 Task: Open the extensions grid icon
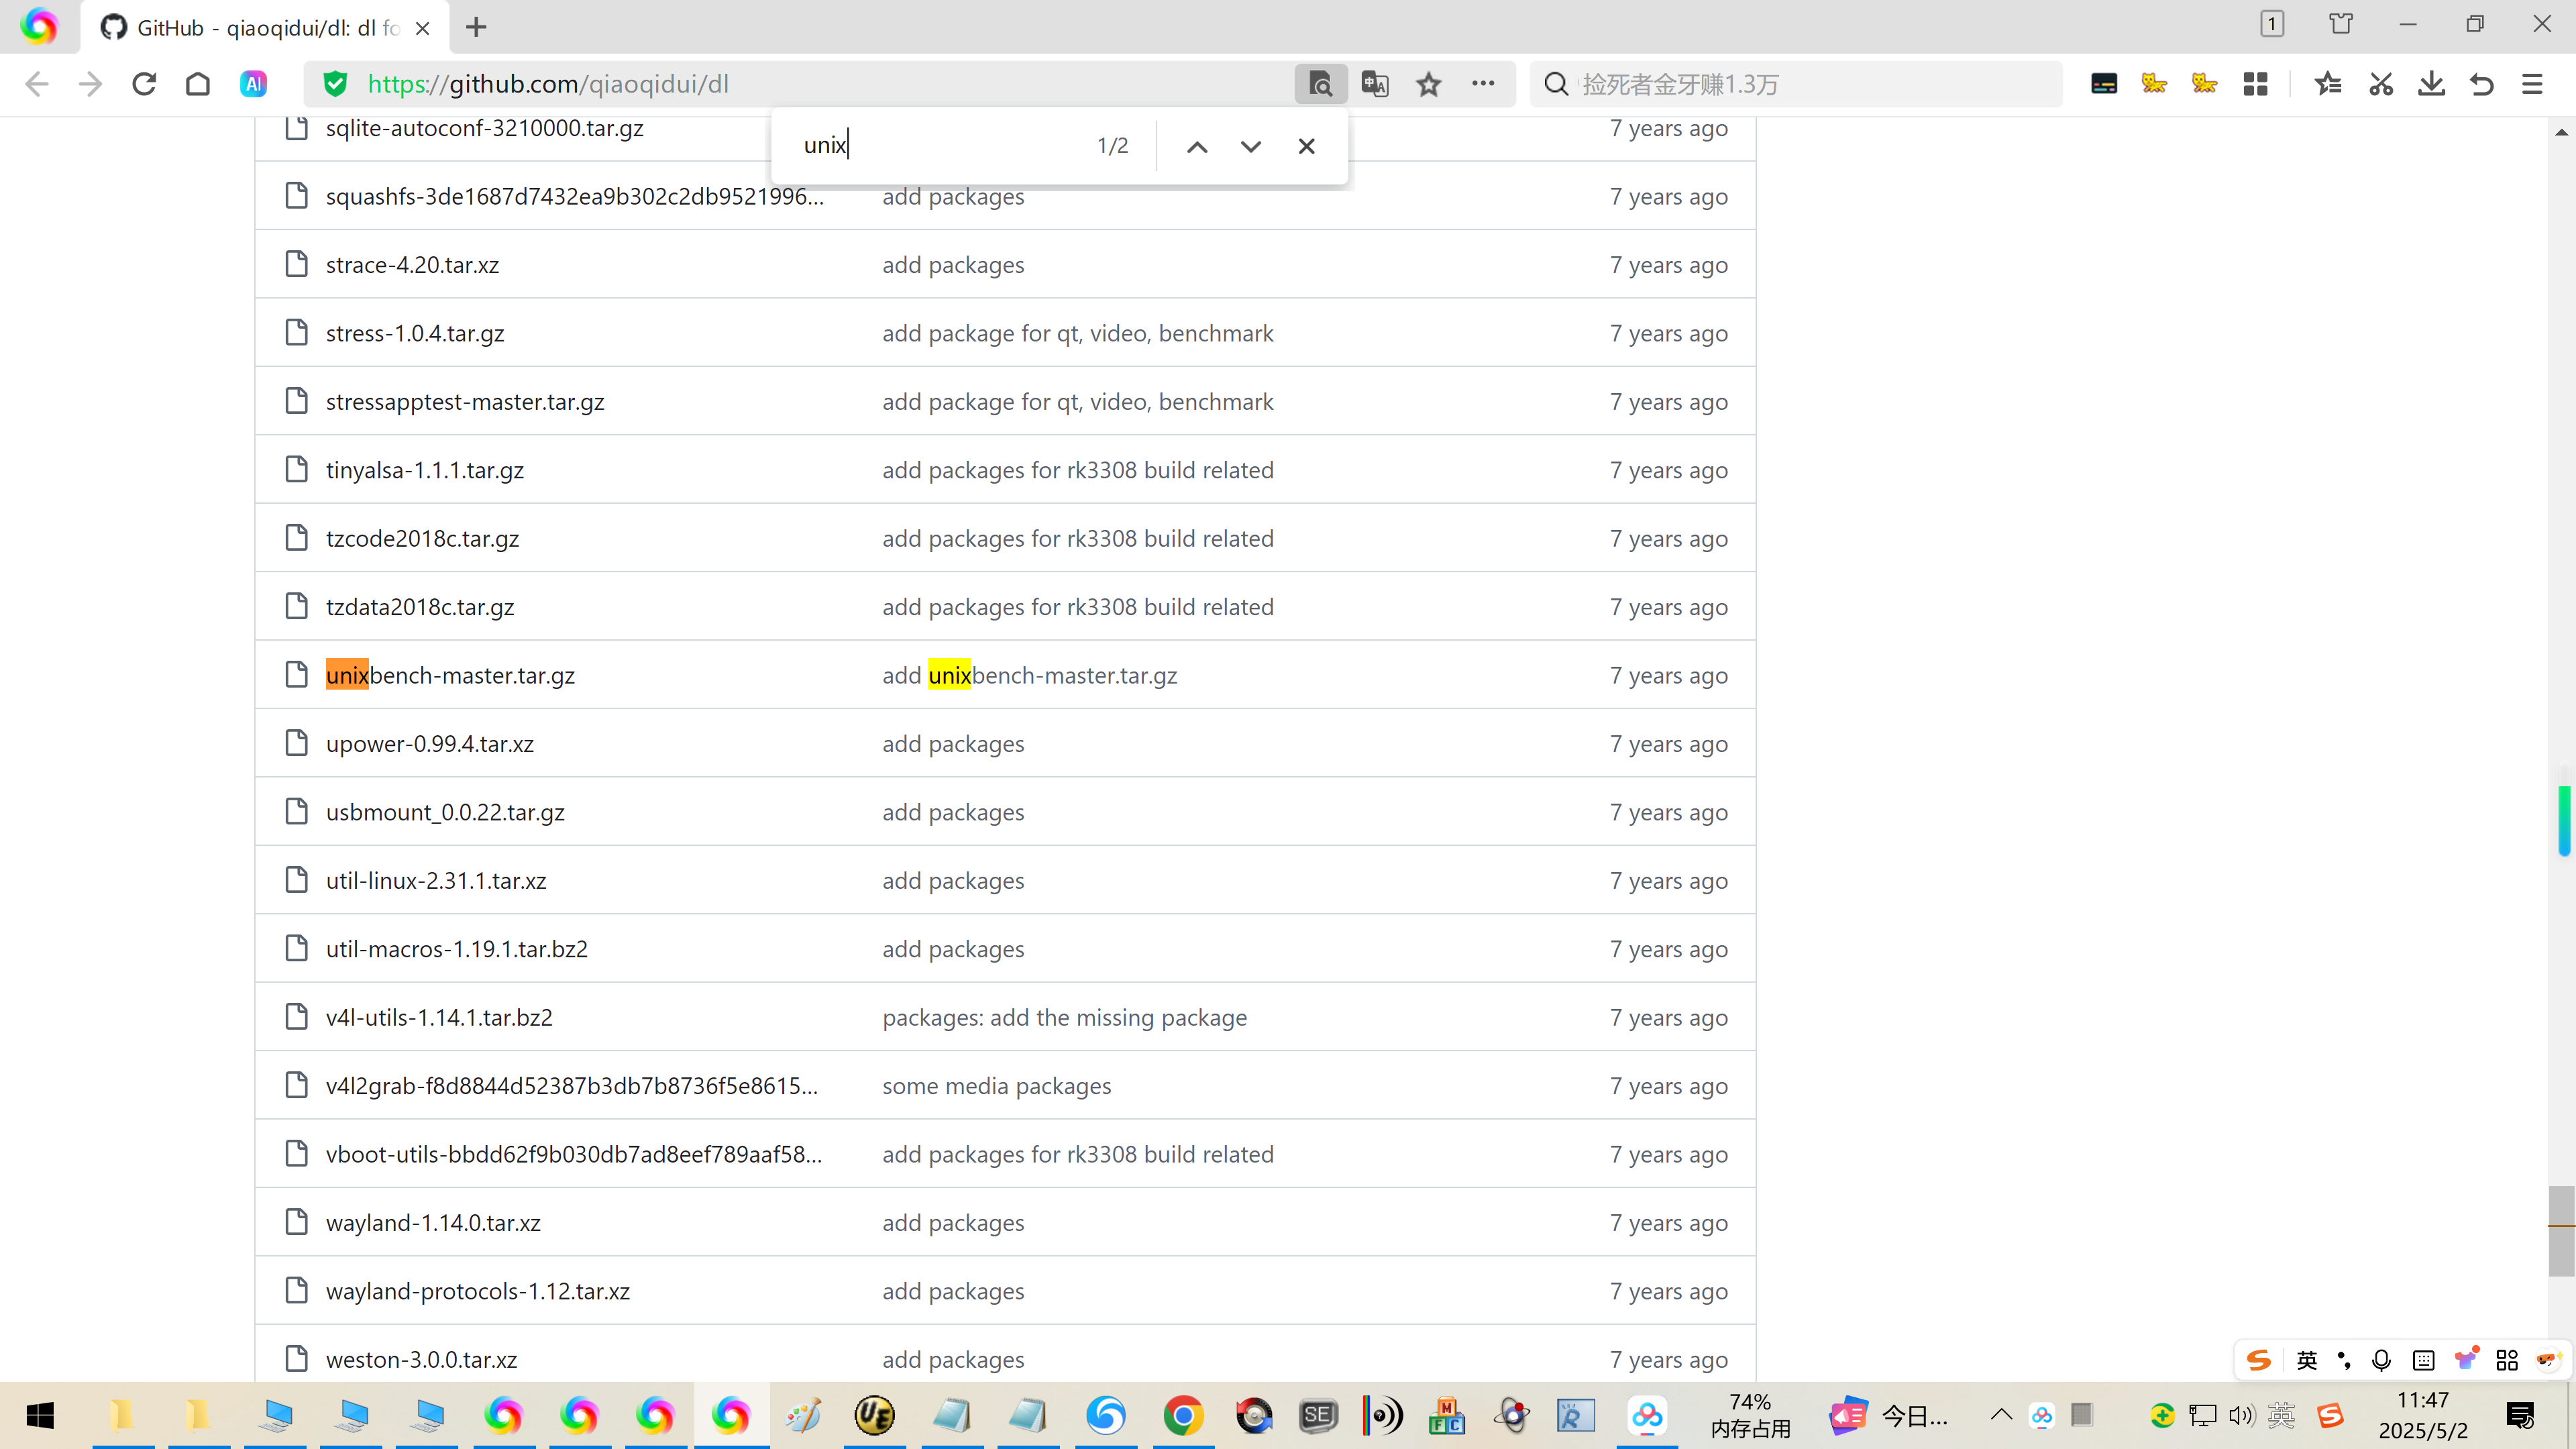pyautogui.click(x=2255, y=84)
